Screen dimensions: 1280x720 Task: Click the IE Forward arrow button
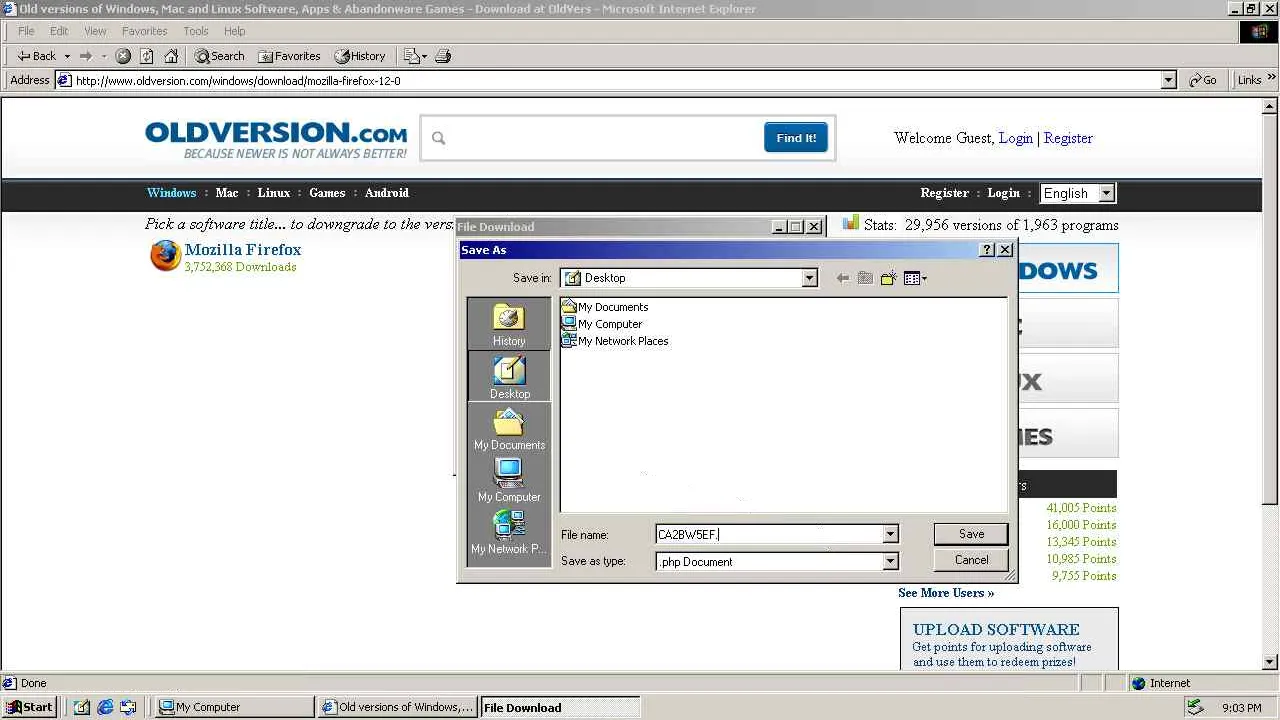tap(86, 56)
